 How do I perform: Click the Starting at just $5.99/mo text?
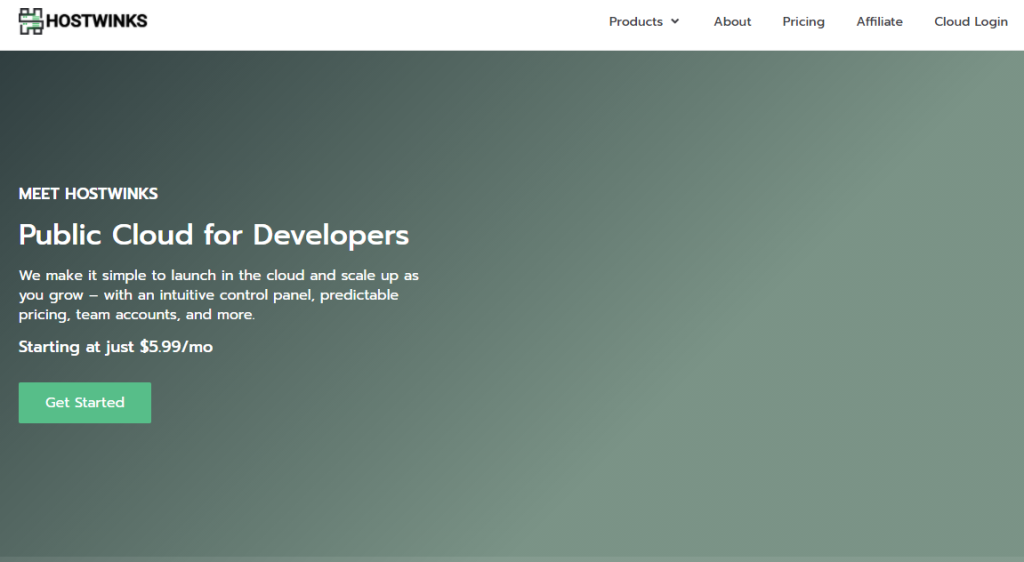coord(116,347)
